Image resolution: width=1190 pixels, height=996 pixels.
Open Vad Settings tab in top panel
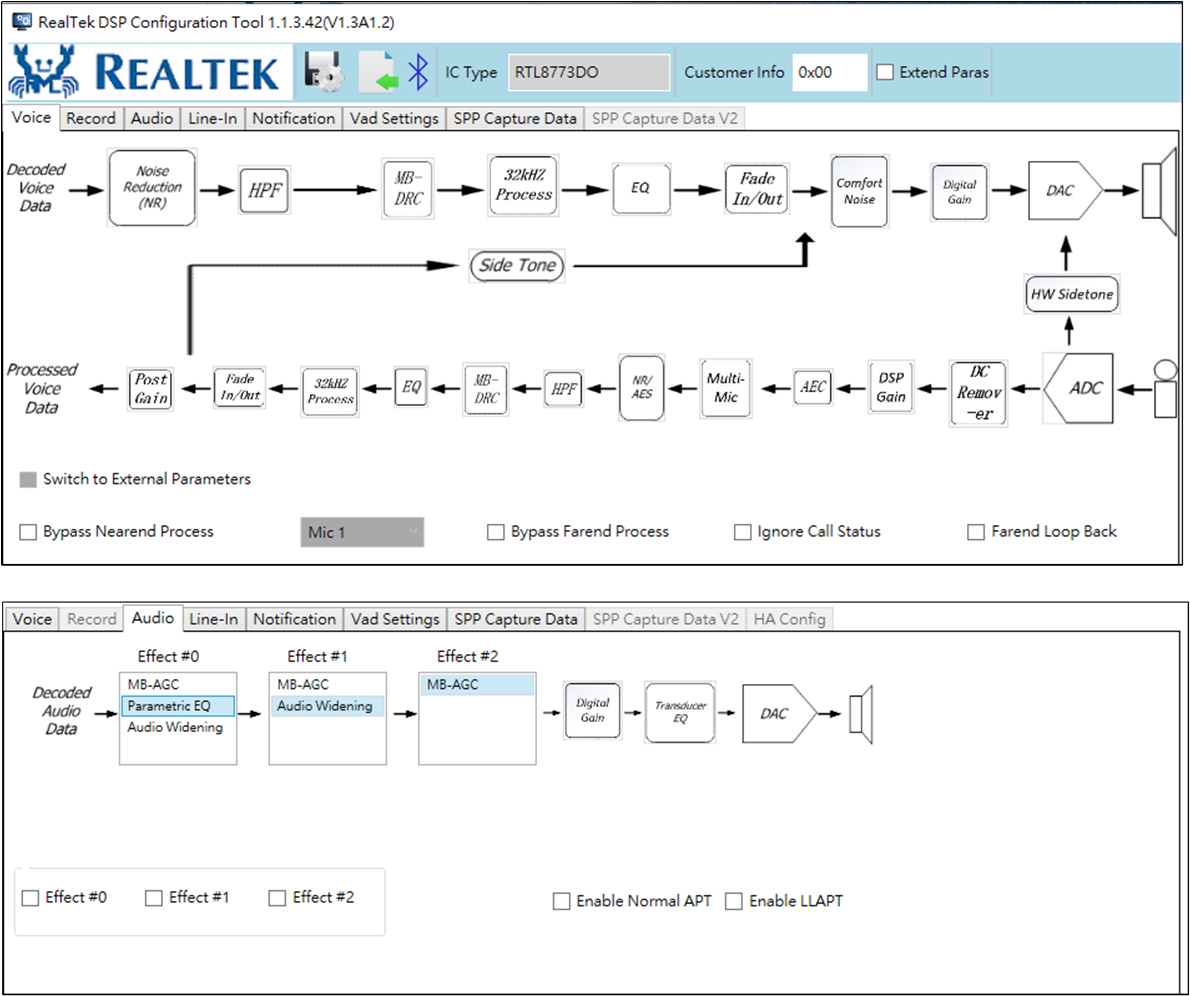394,118
